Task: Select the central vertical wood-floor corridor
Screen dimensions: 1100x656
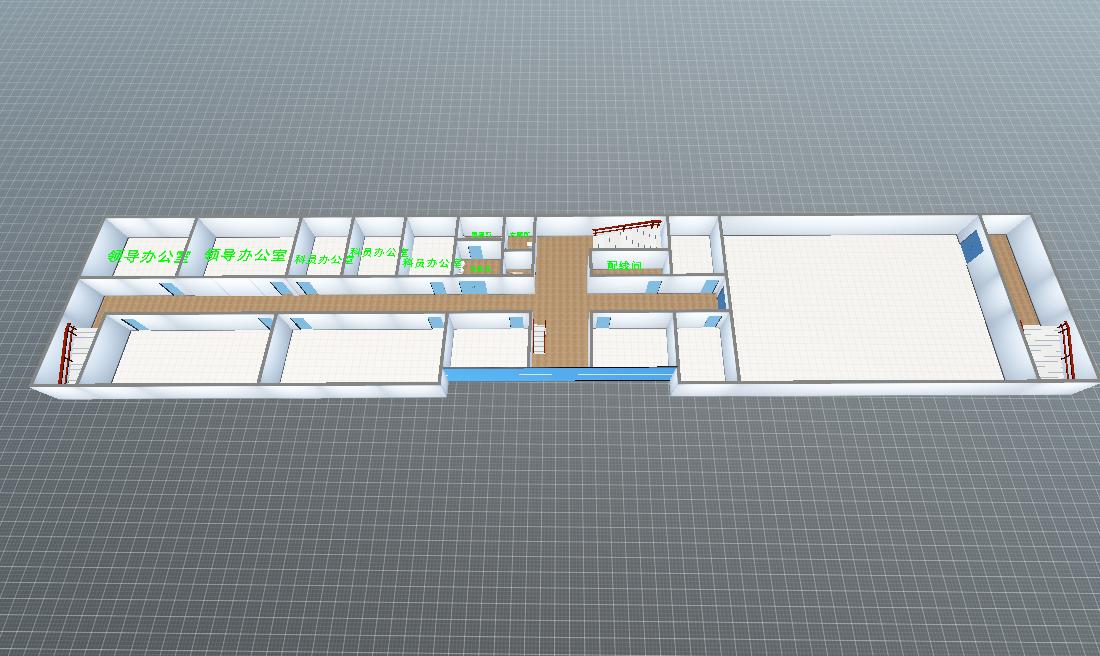Action: point(559,300)
